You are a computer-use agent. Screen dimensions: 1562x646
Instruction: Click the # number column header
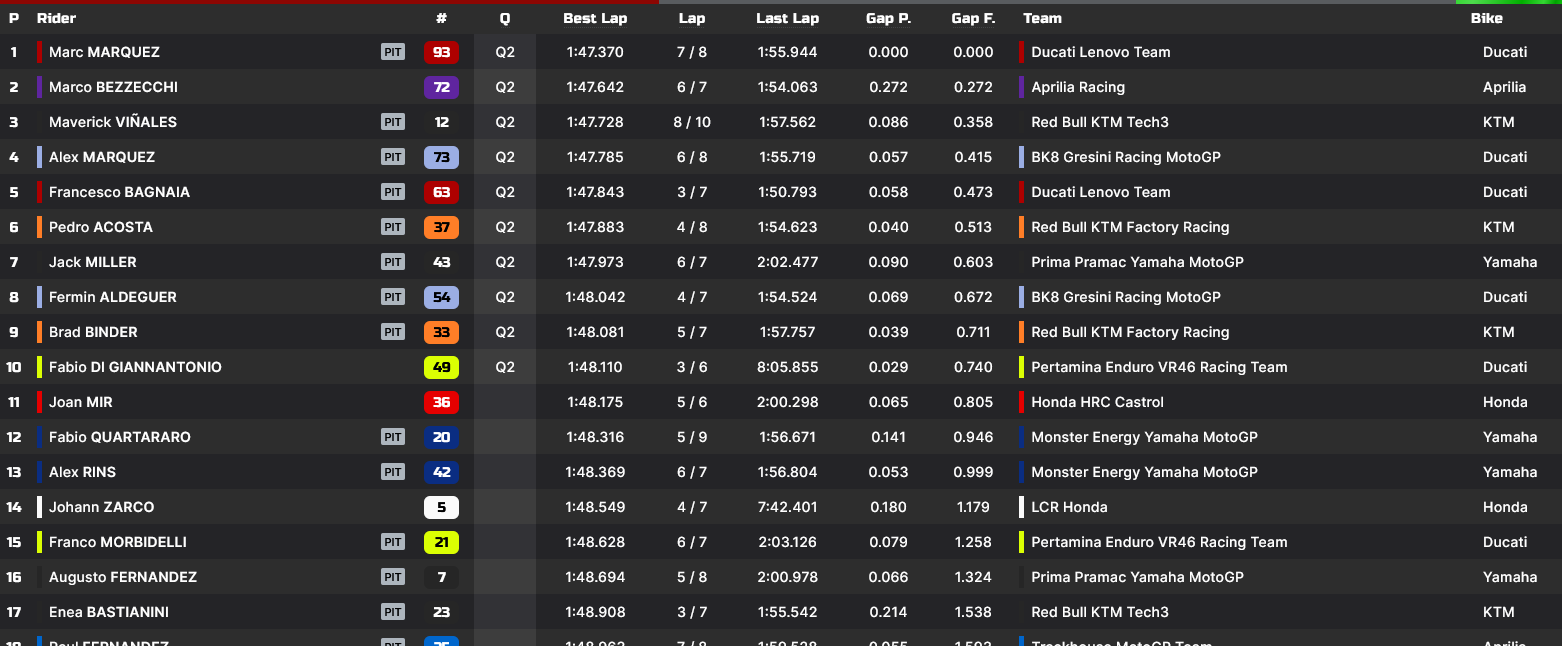tap(441, 18)
